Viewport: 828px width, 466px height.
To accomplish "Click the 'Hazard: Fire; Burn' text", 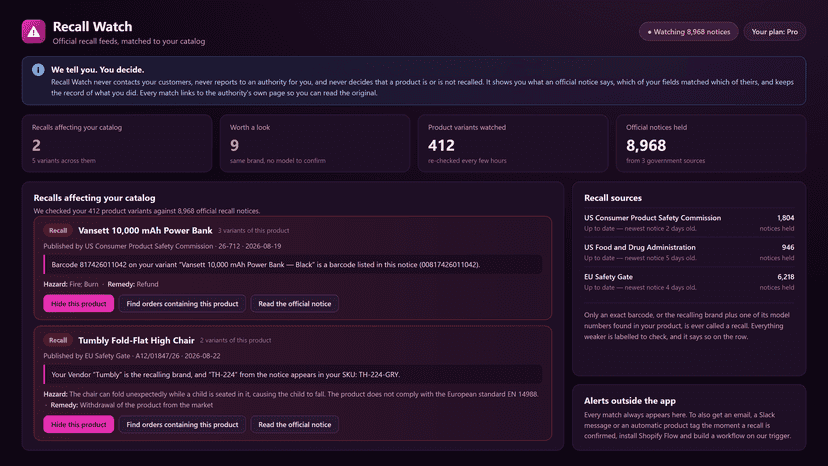I will tap(71, 284).
